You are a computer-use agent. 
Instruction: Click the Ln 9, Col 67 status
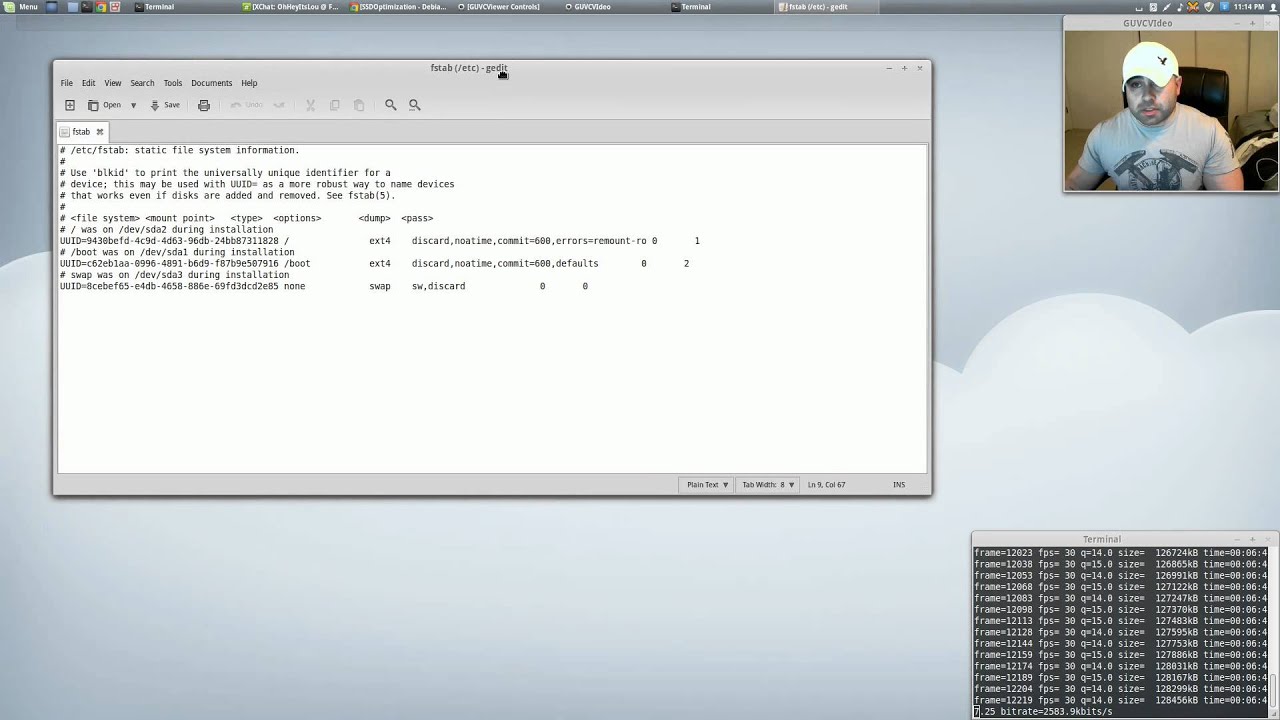pyautogui.click(x=826, y=485)
